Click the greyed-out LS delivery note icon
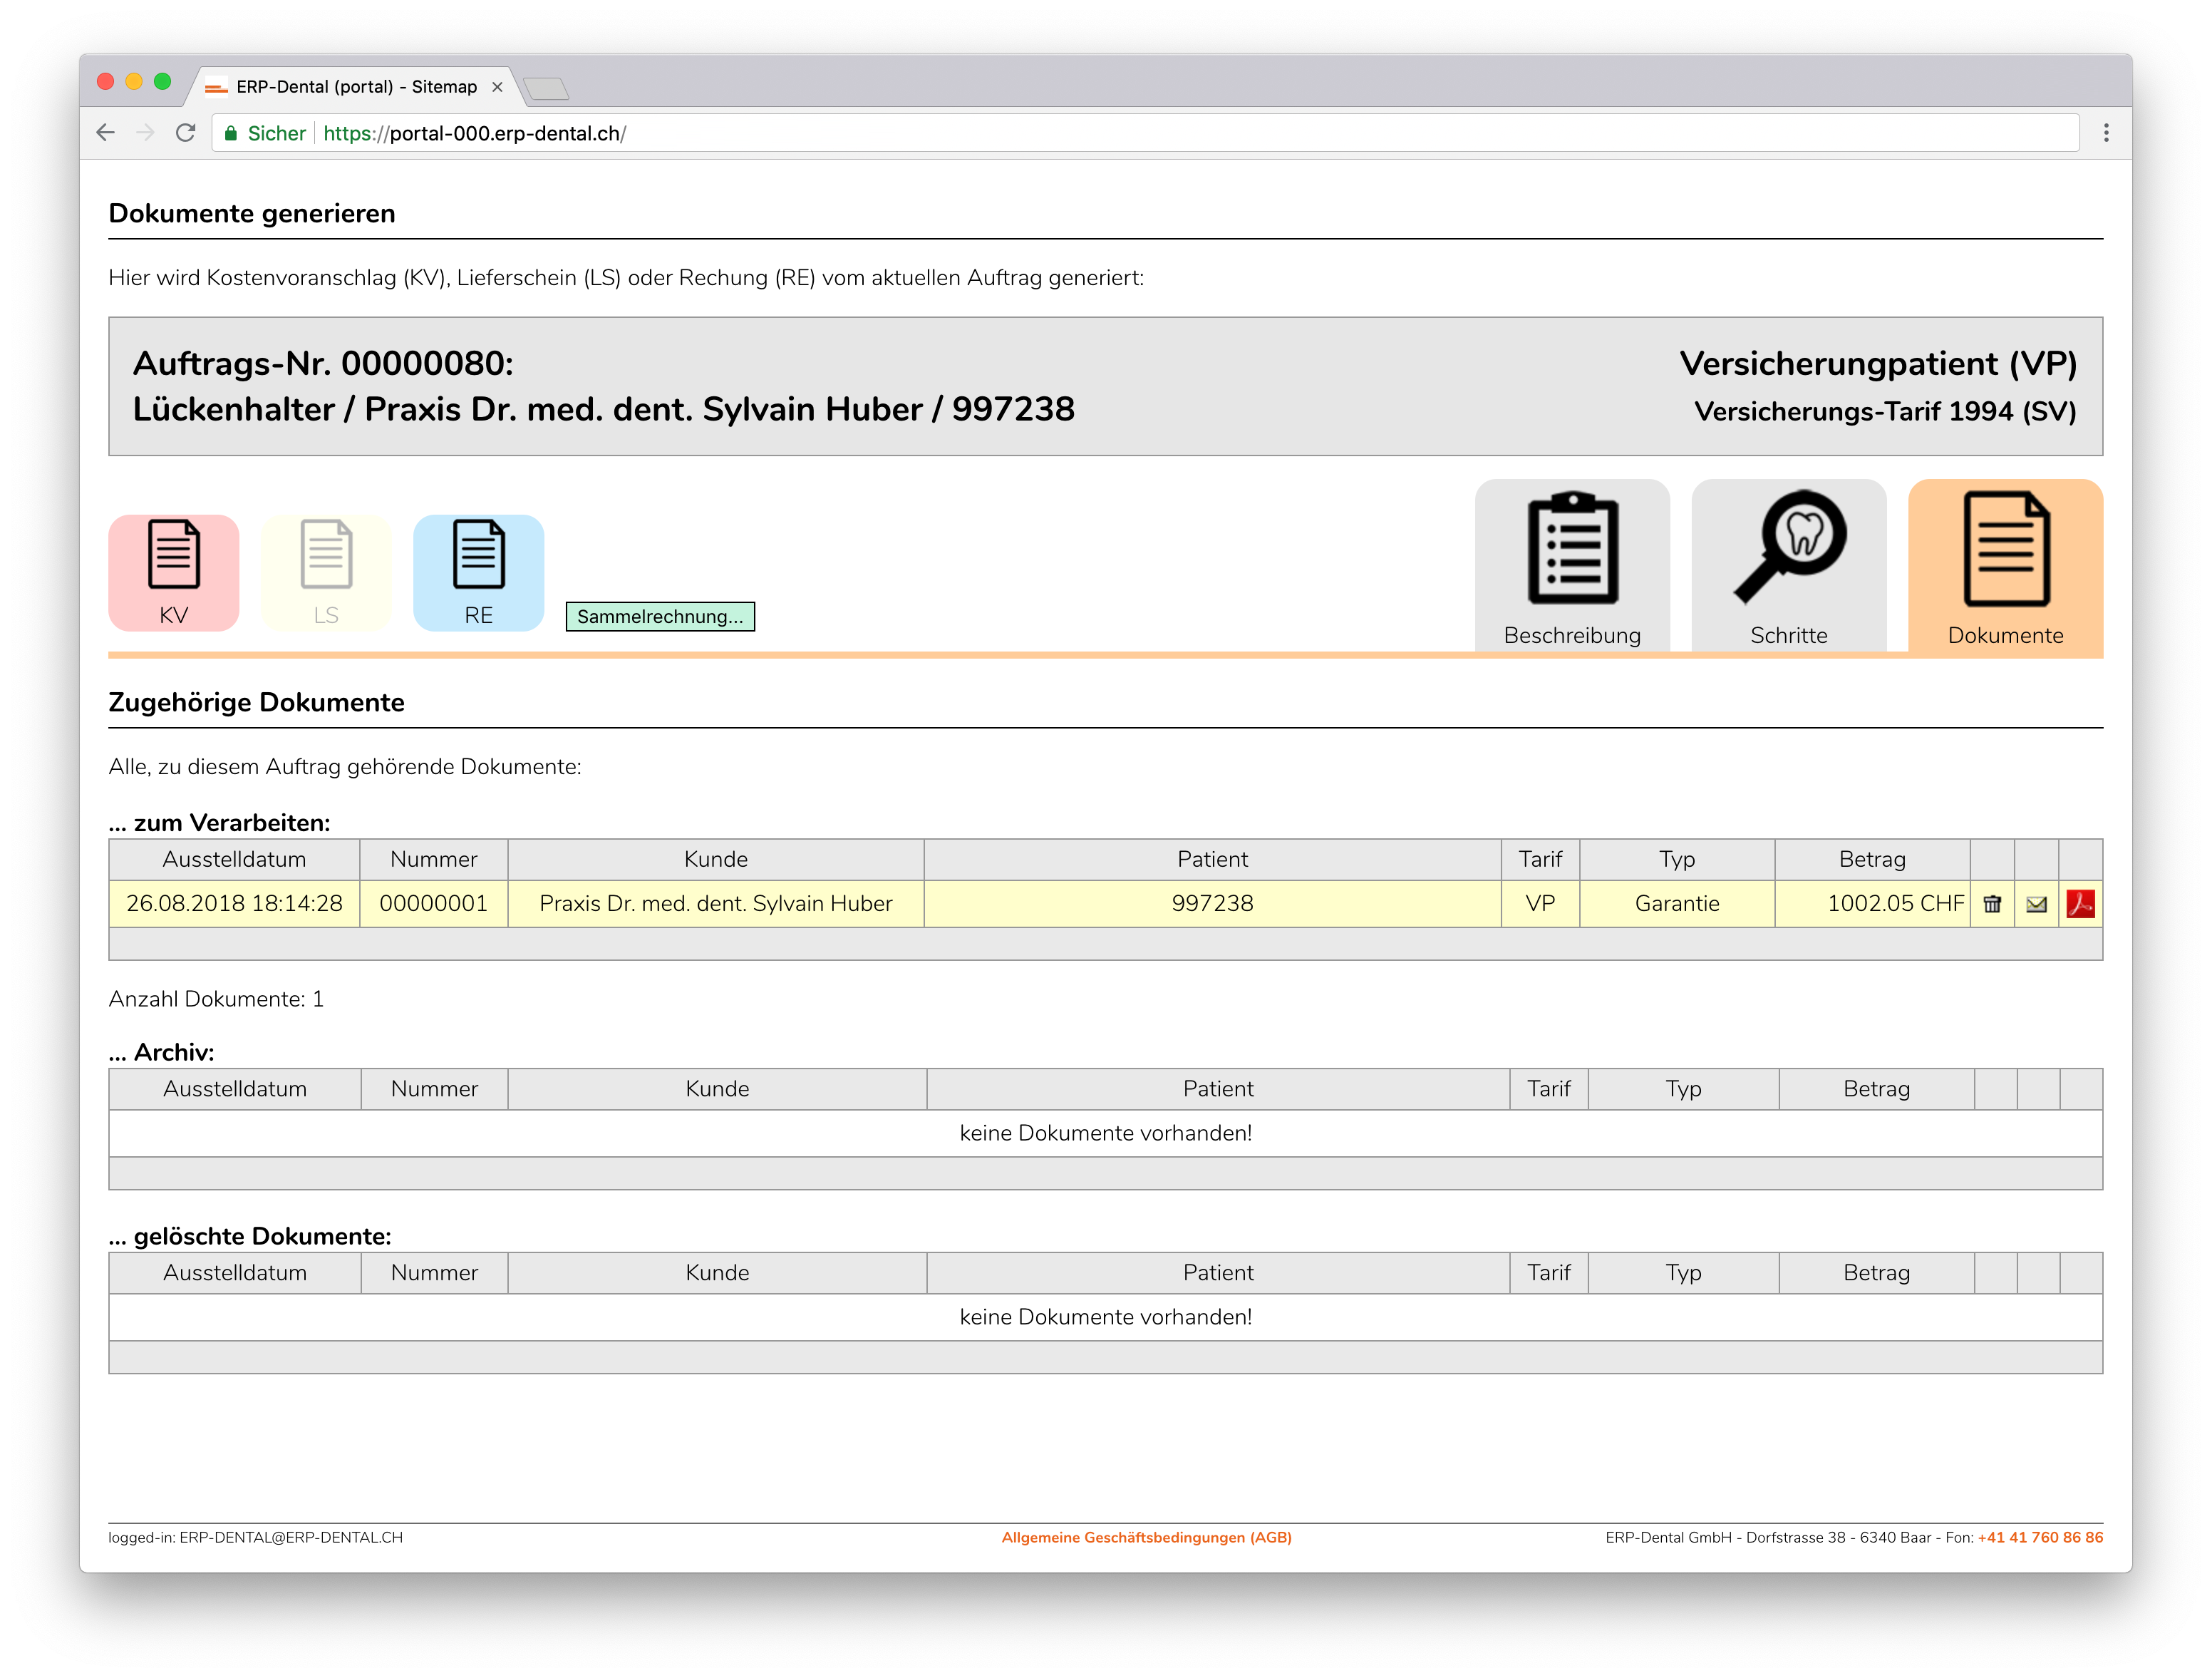Image resolution: width=2212 pixels, height=1678 pixels. pos(326,573)
